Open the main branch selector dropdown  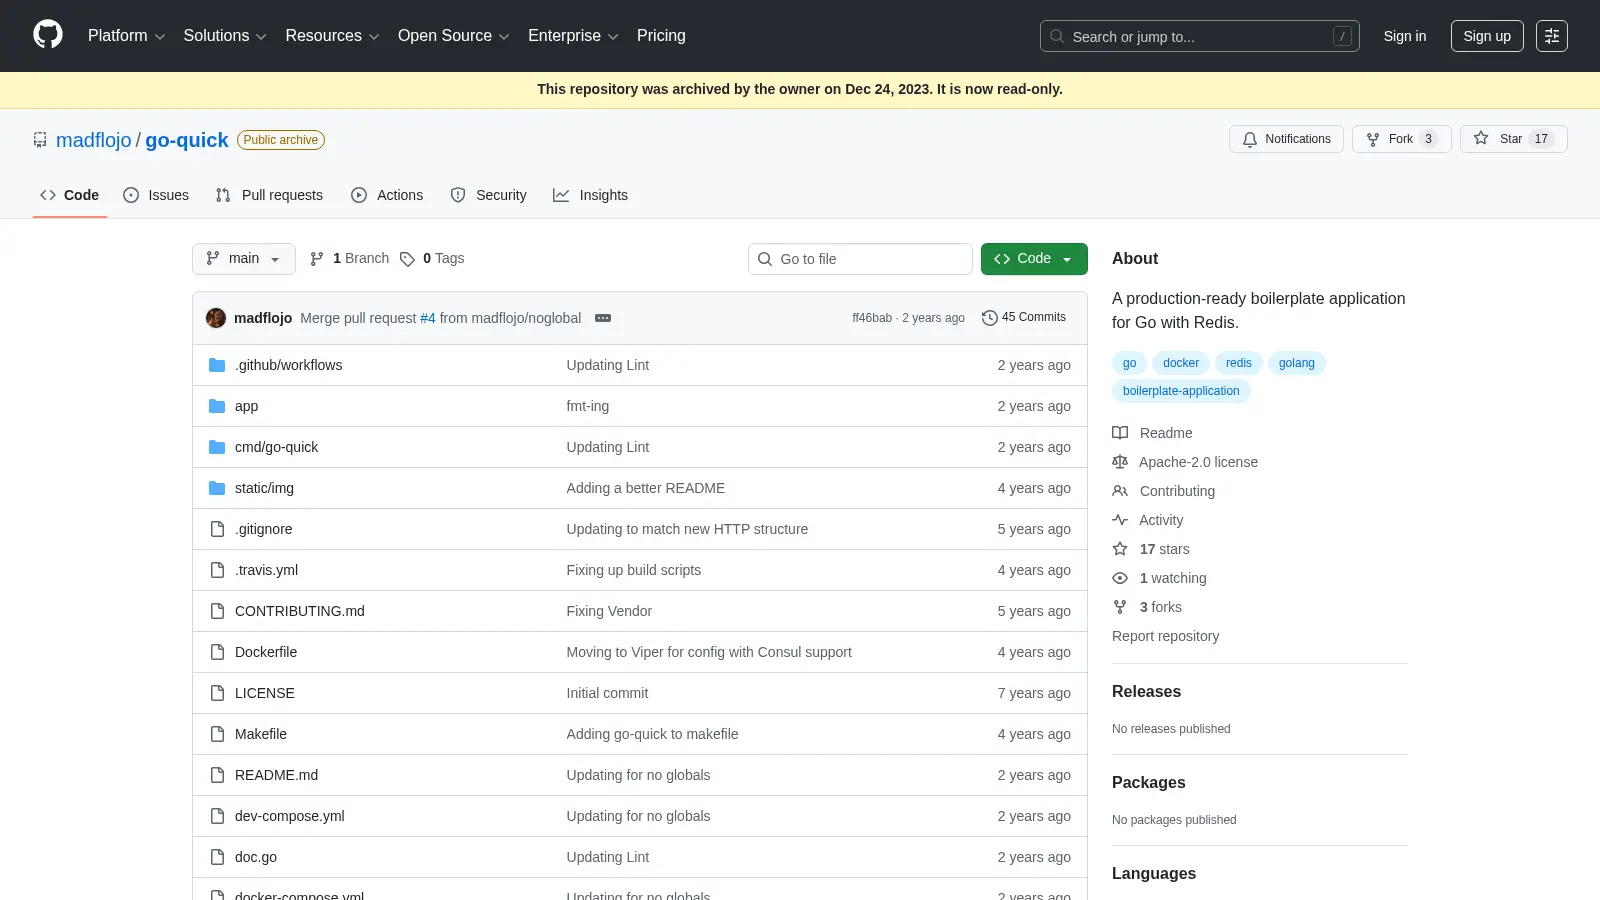244,259
